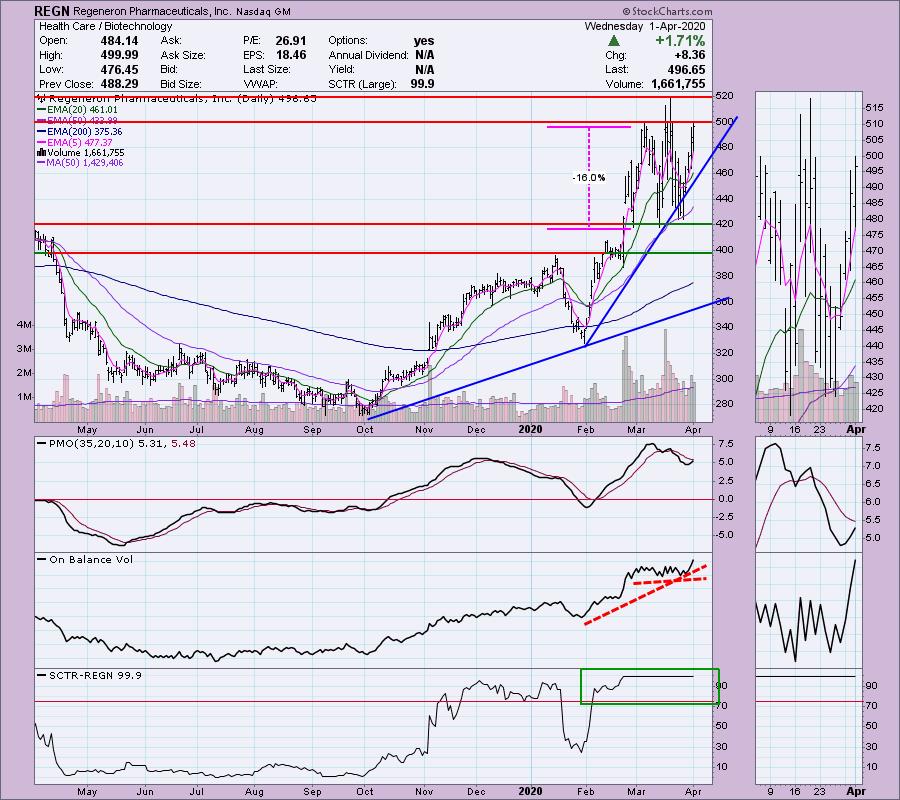Click the volume bars icon in the legend
This screenshot has height=800, width=900.
41,153
